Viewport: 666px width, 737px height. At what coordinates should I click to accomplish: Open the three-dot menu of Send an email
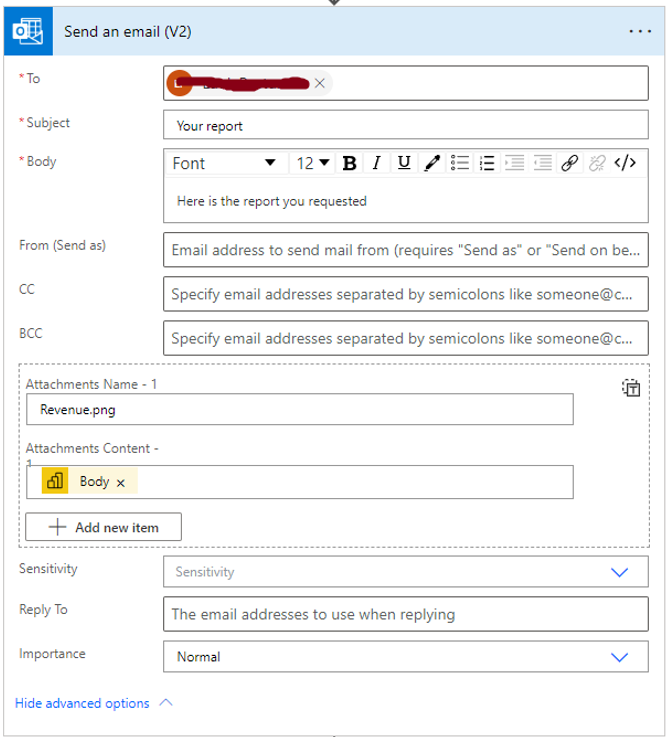(639, 32)
